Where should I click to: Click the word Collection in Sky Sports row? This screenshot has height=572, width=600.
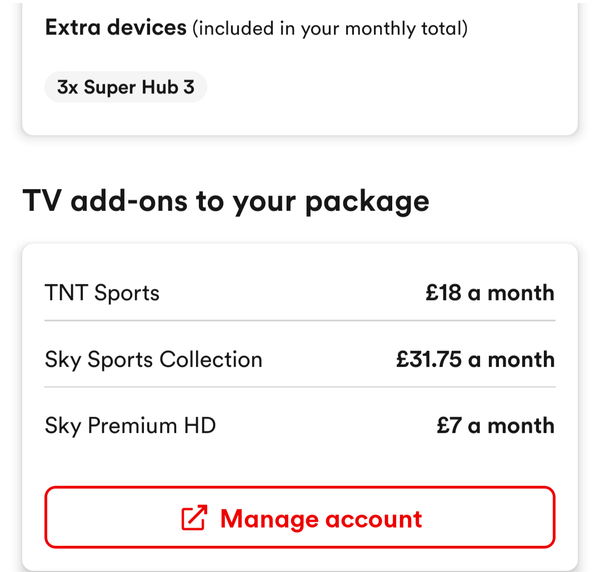[x=211, y=359]
